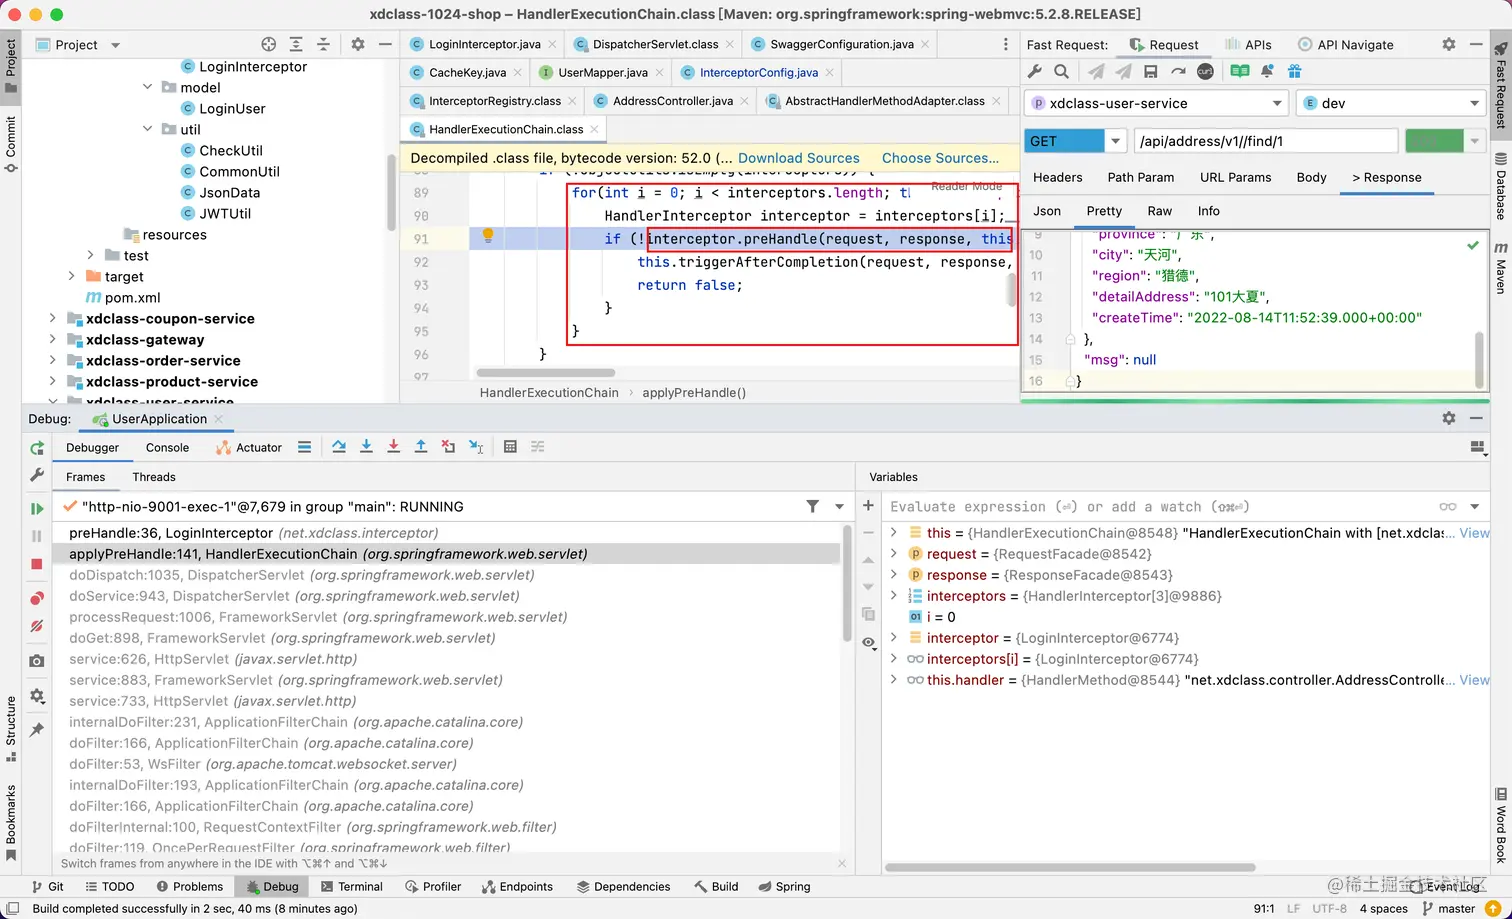Open the green documentation book icon
The width and height of the screenshot is (1512, 919).
tap(1240, 72)
